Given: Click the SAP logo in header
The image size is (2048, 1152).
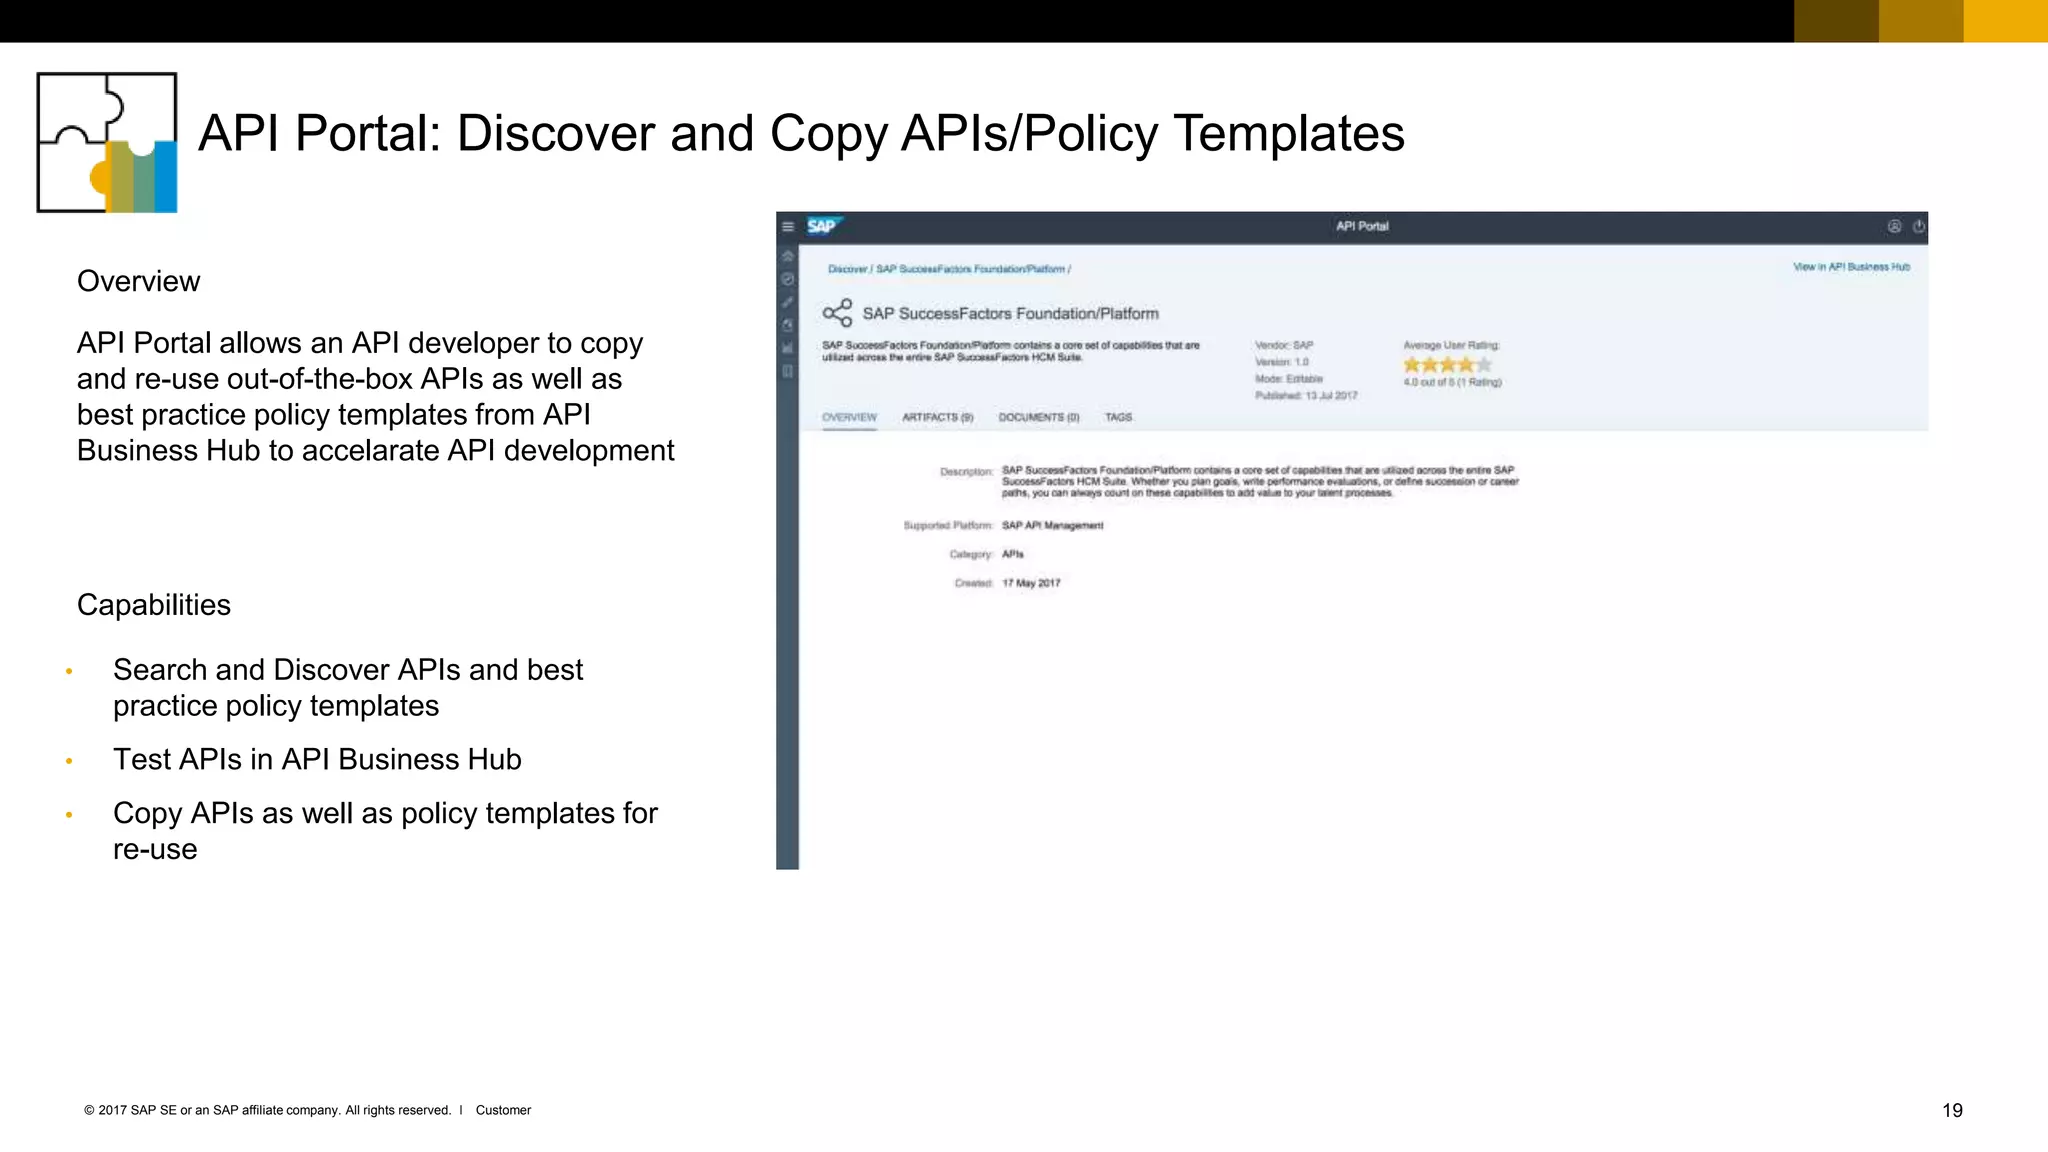Looking at the screenshot, I should point(824,226).
